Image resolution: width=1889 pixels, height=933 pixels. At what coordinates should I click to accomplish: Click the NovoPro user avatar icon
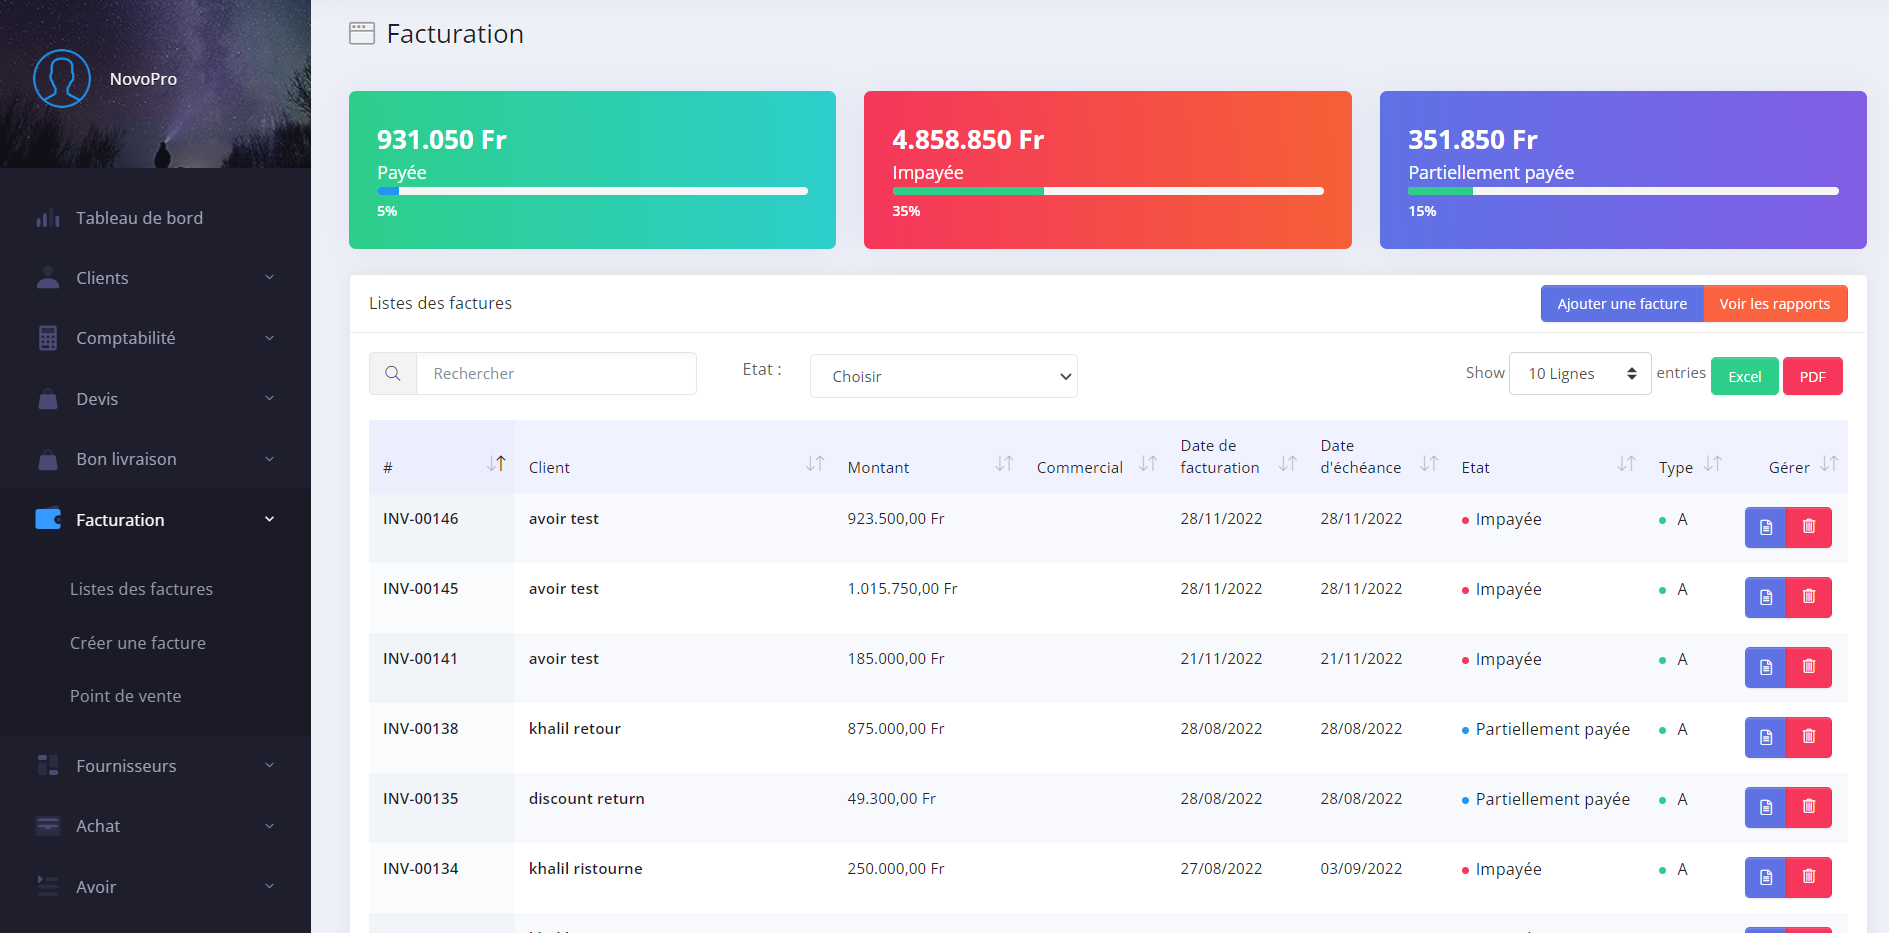62,78
